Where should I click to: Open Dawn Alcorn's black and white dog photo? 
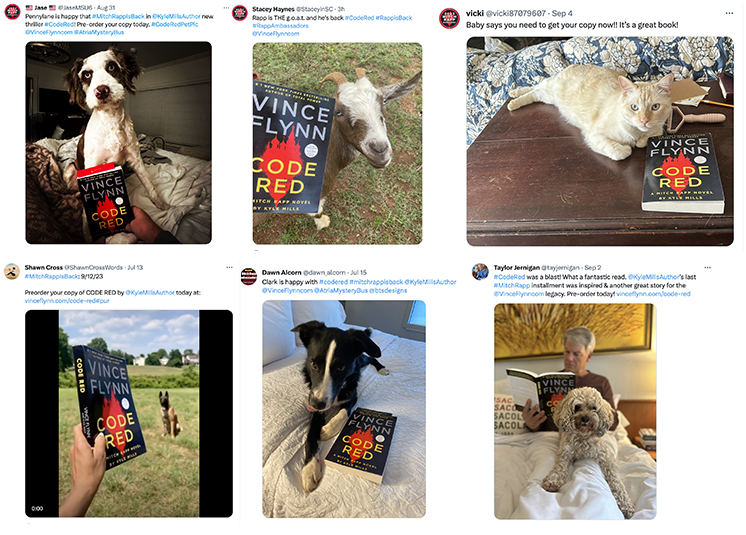coord(344,409)
